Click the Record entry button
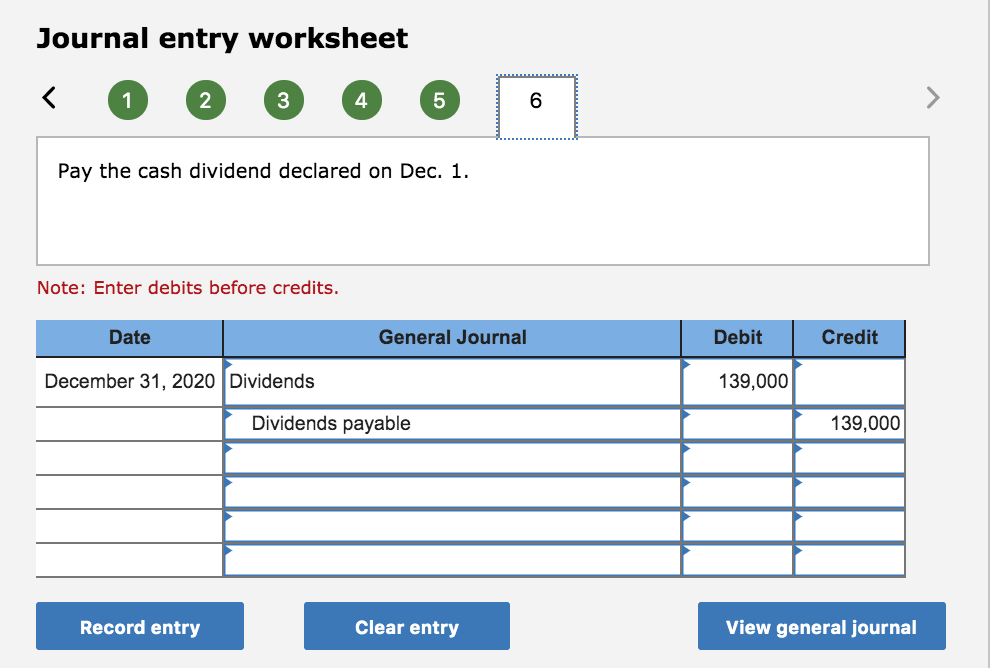This screenshot has height=668, width=1004. pyautogui.click(x=140, y=626)
